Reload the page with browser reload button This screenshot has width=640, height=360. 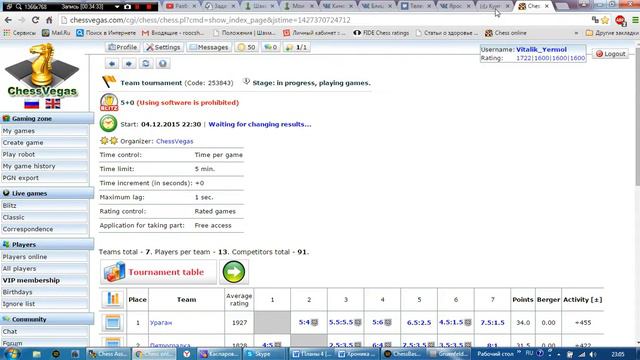click(36, 20)
